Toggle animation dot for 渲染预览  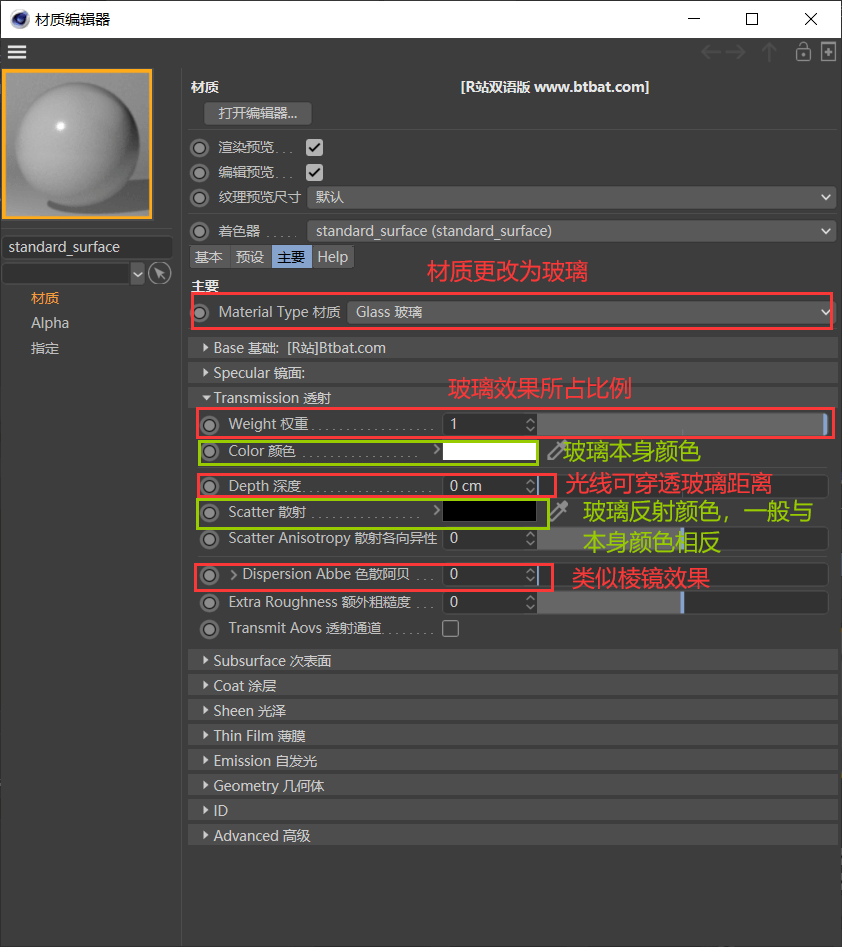coord(199,148)
